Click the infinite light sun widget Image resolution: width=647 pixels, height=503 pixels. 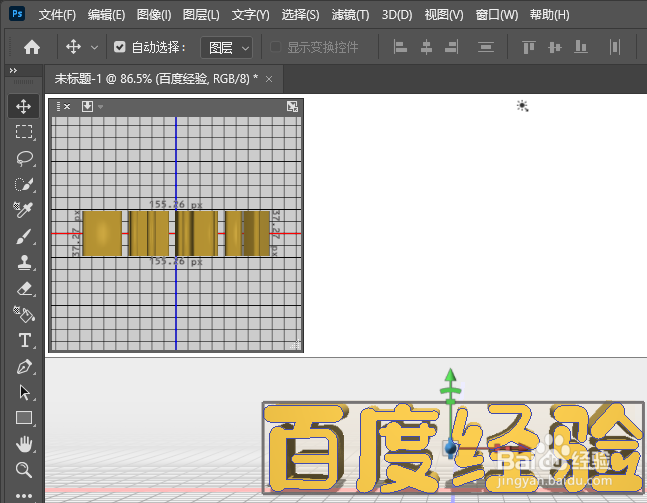click(522, 106)
